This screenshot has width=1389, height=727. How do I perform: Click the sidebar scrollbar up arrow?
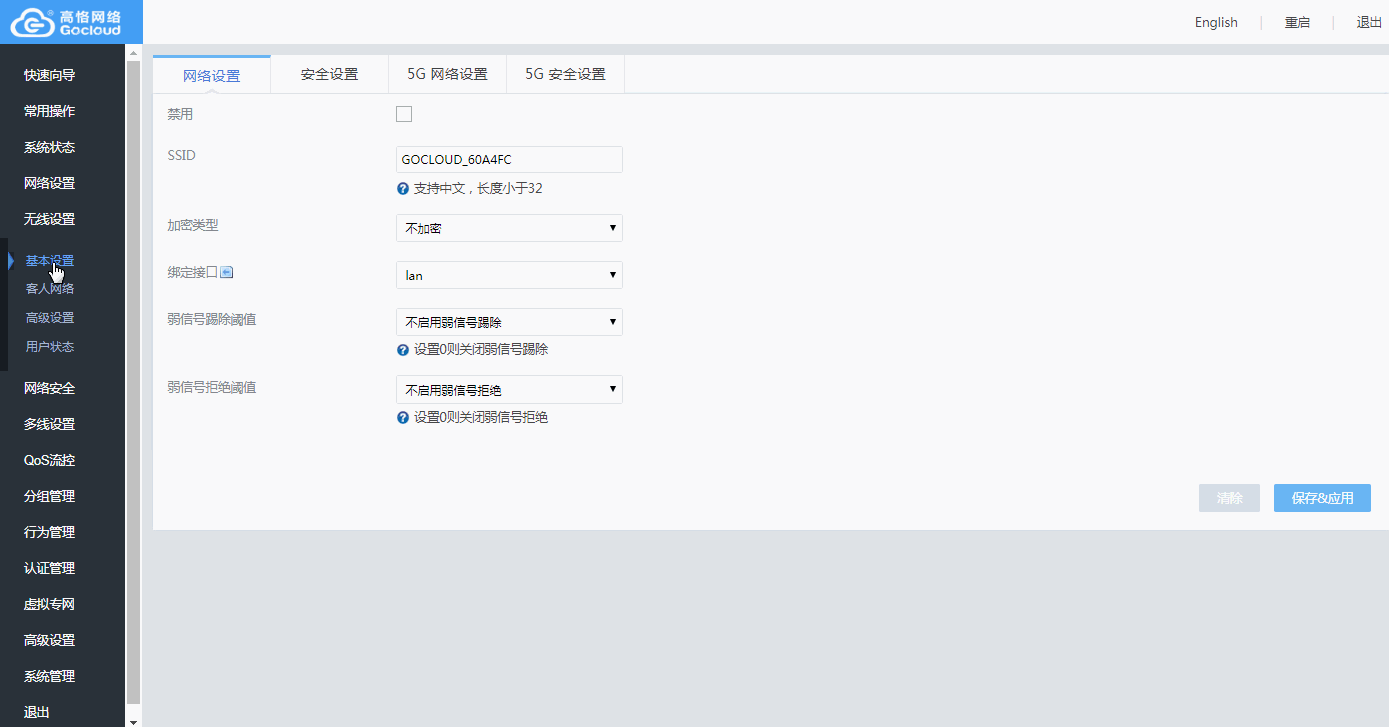tap(134, 52)
